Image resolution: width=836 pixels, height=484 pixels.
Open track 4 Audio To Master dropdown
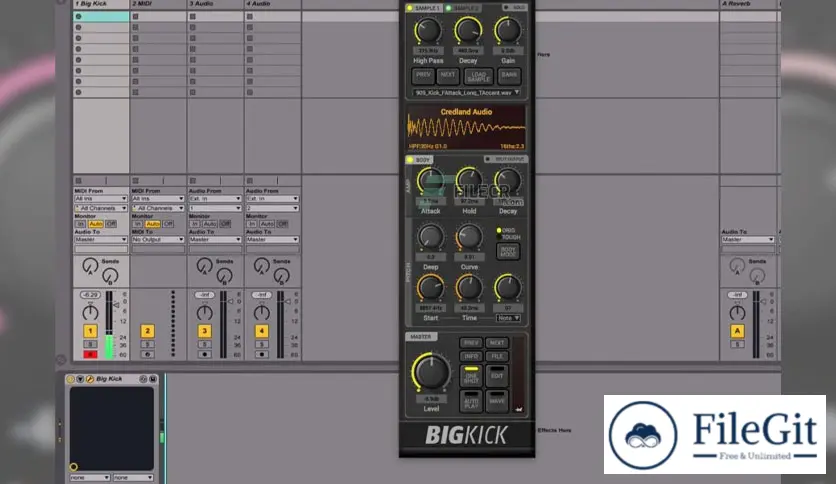pyautogui.click(x=272, y=240)
